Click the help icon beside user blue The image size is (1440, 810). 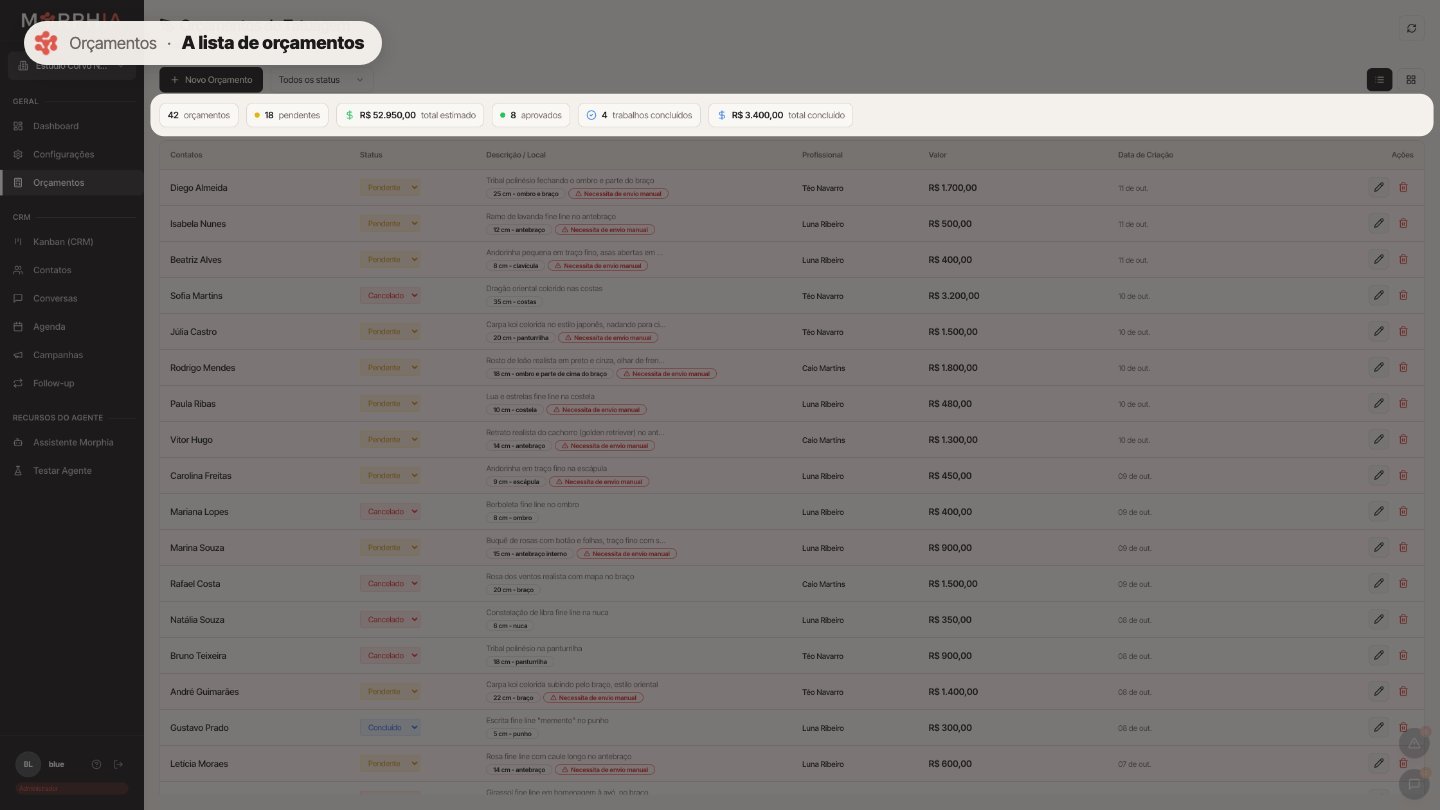pos(96,764)
